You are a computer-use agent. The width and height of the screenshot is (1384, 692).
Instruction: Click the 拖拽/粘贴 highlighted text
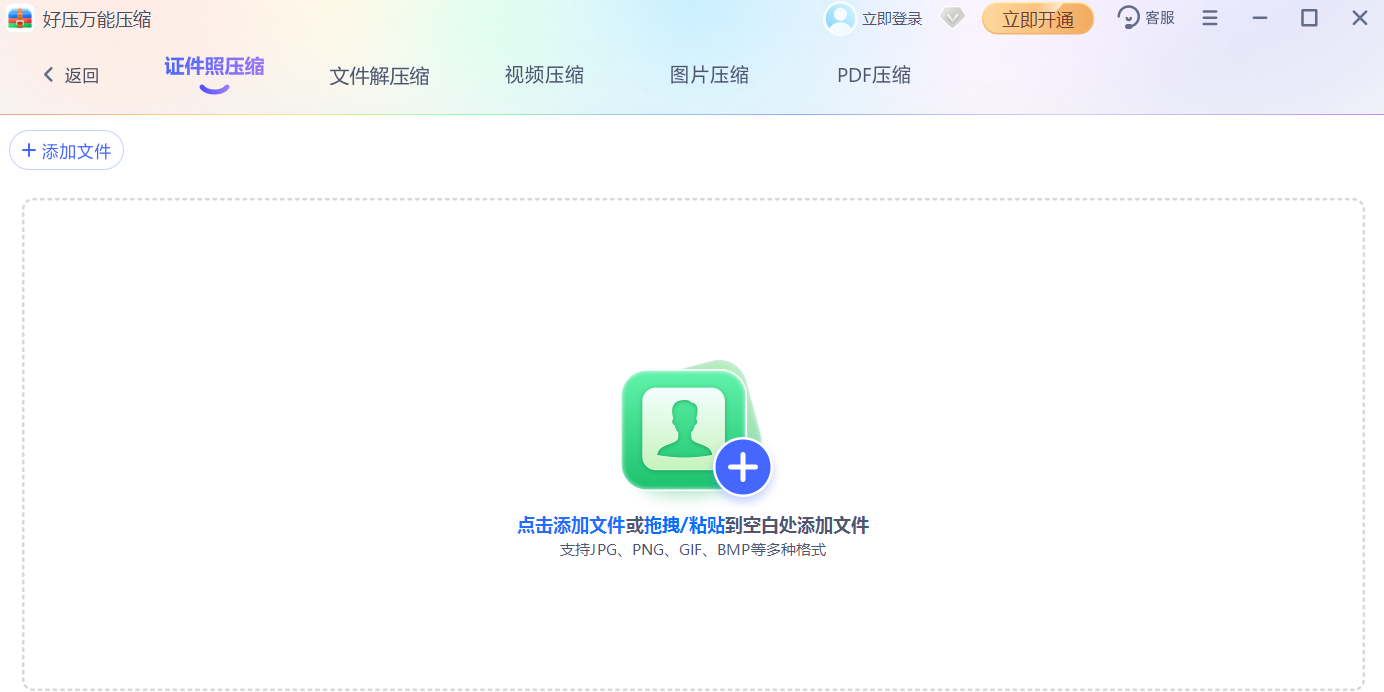(x=684, y=525)
